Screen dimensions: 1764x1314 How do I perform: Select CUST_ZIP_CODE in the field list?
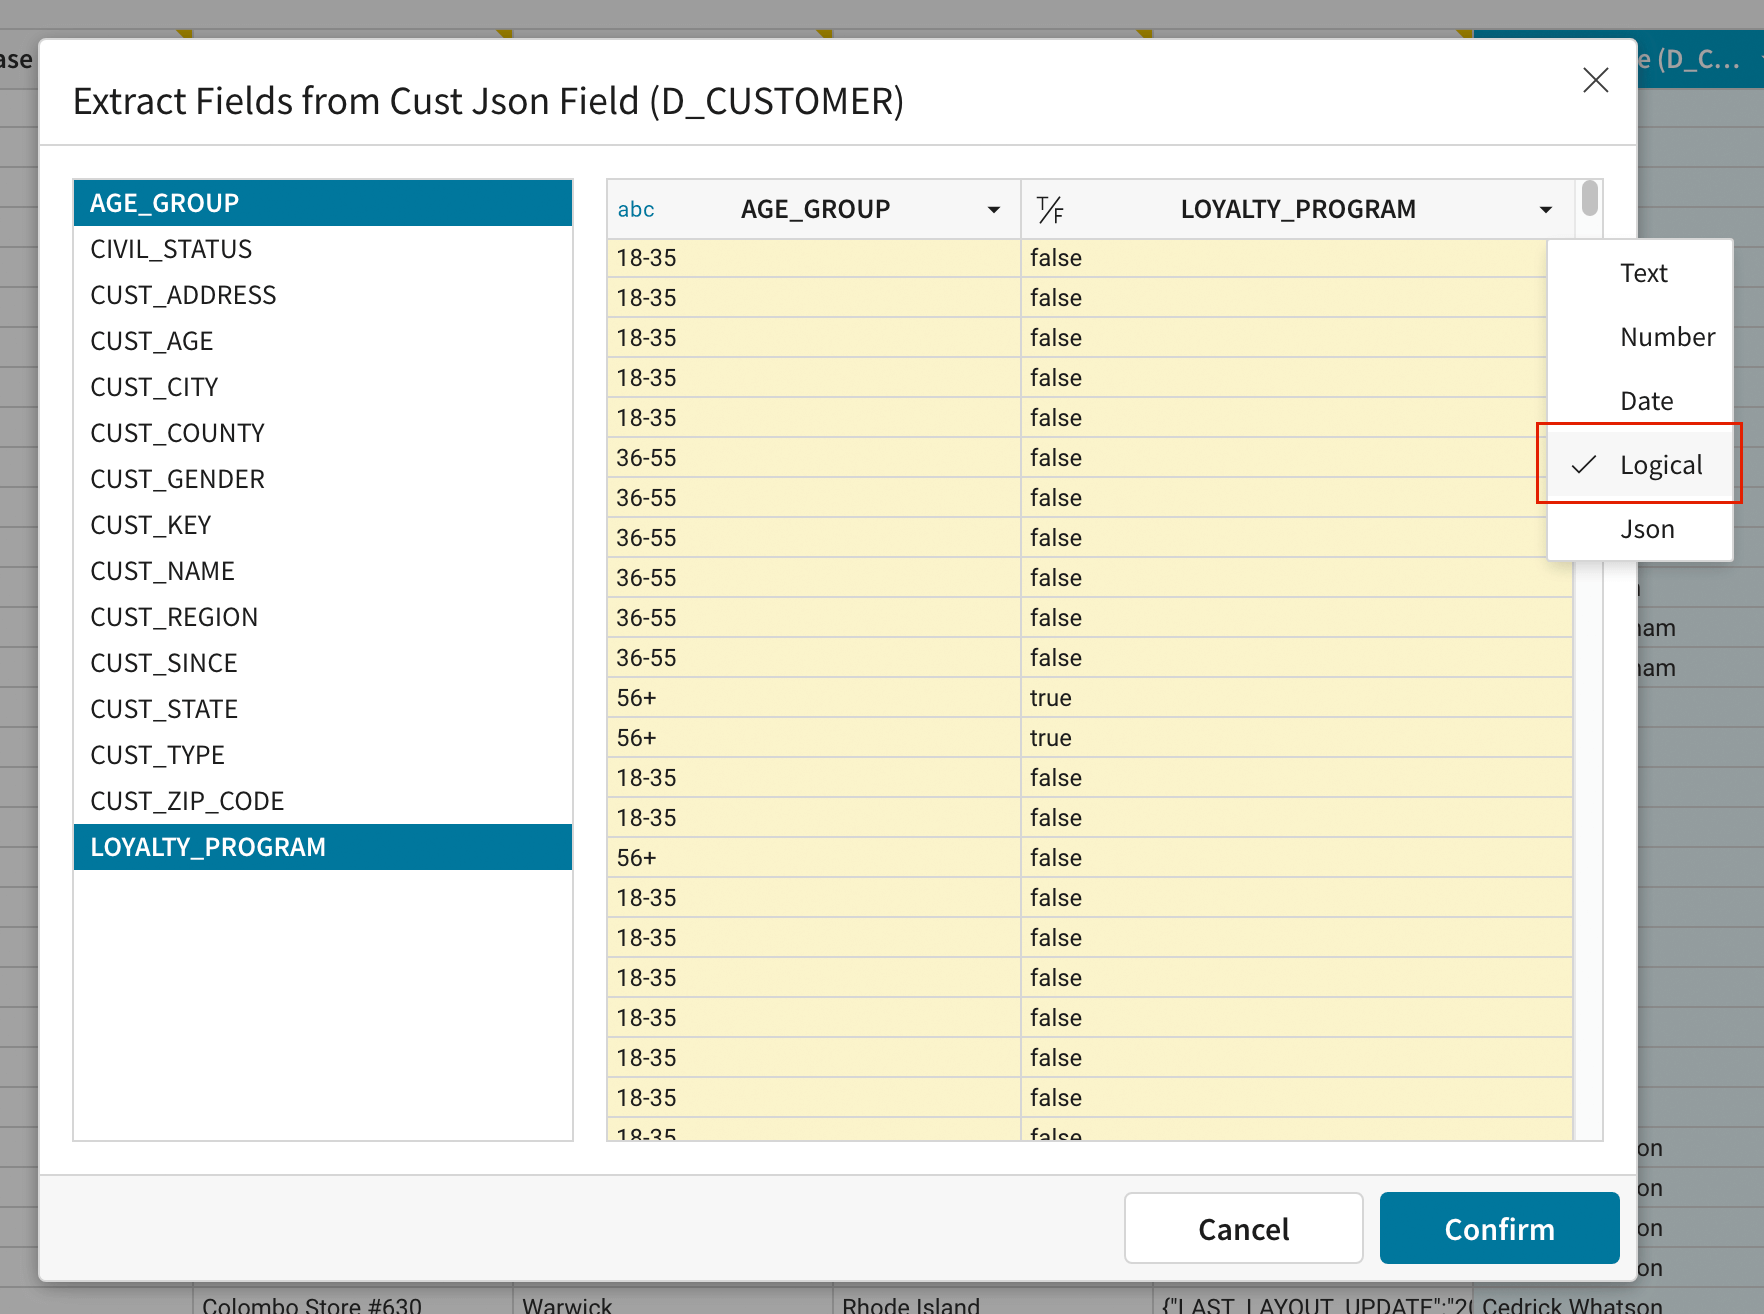[x=323, y=801]
